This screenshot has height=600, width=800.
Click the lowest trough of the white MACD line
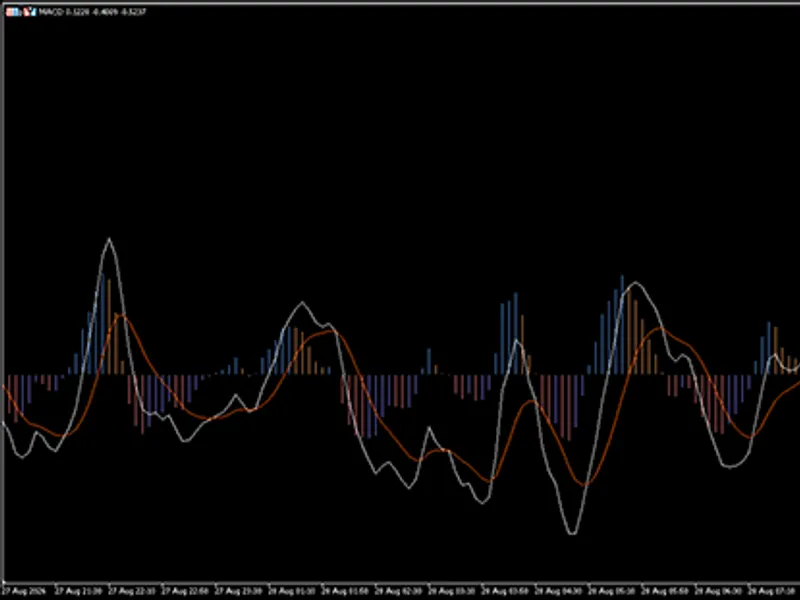coord(572,533)
